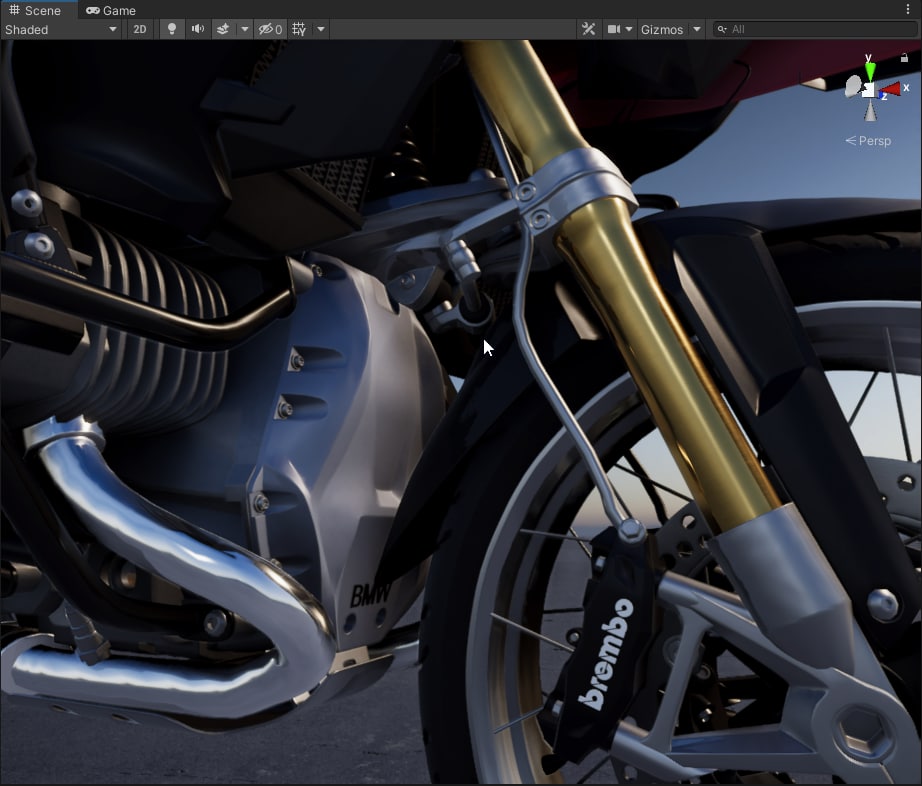Toggle the Gizmos button
Screen dimensions: 922x786
tap(662, 29)
